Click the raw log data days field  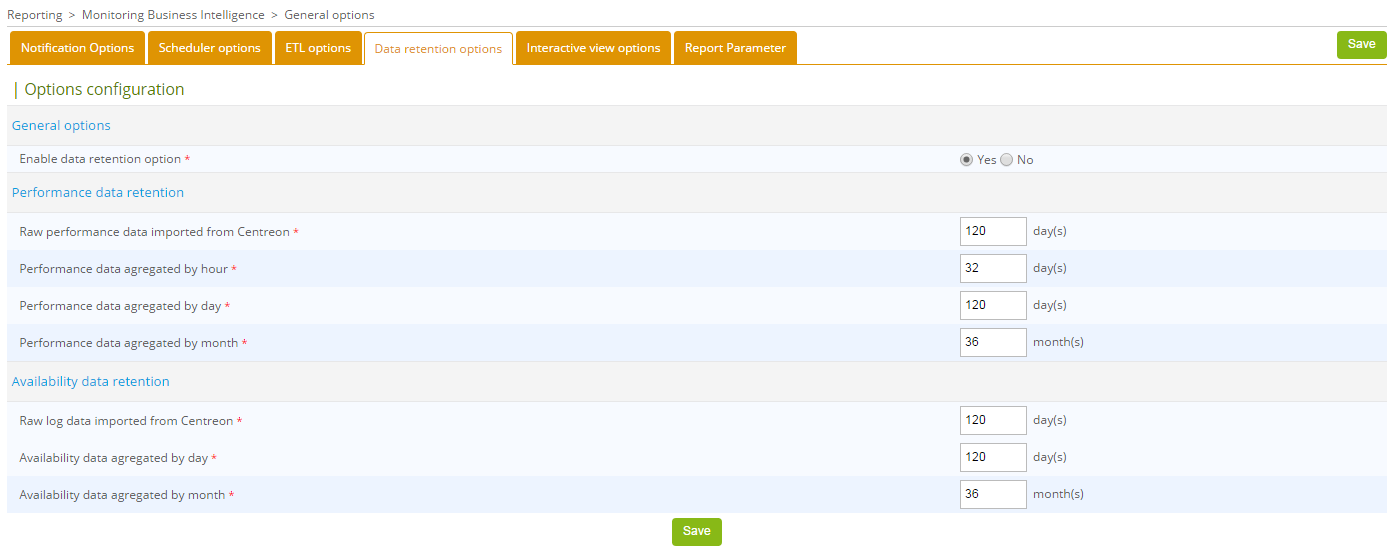992,420
